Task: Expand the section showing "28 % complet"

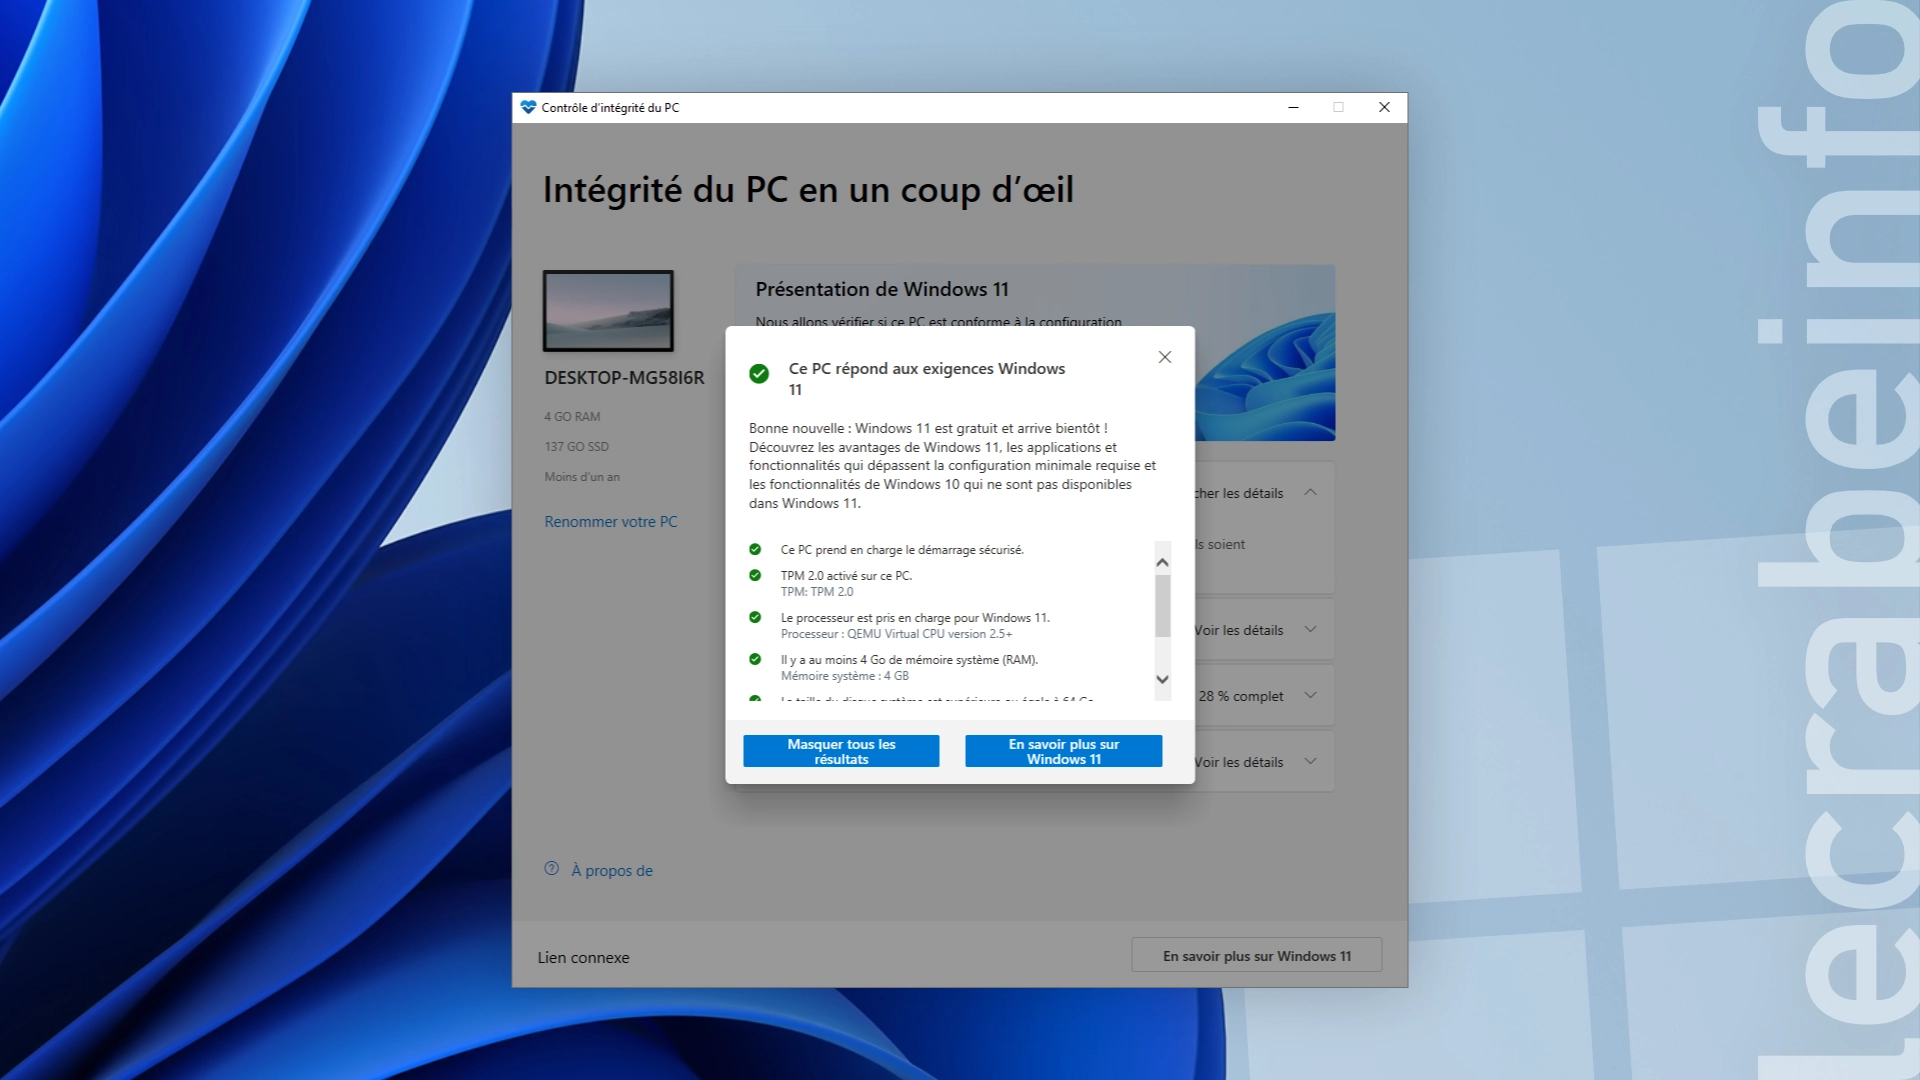Action: click(x=1310, y=696)
